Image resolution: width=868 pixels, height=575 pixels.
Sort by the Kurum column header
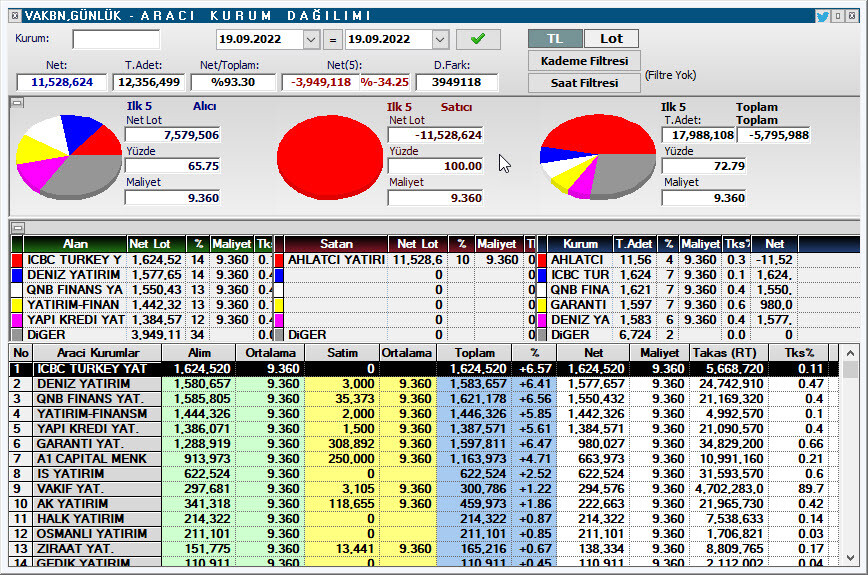[580, 244]
